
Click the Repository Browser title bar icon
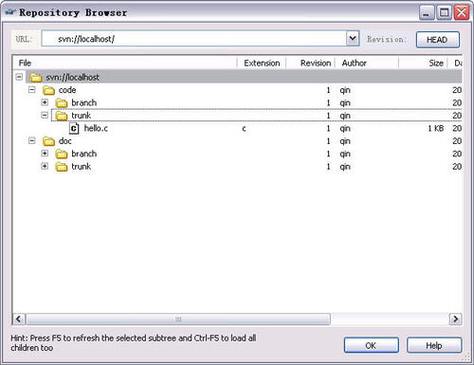10,13
